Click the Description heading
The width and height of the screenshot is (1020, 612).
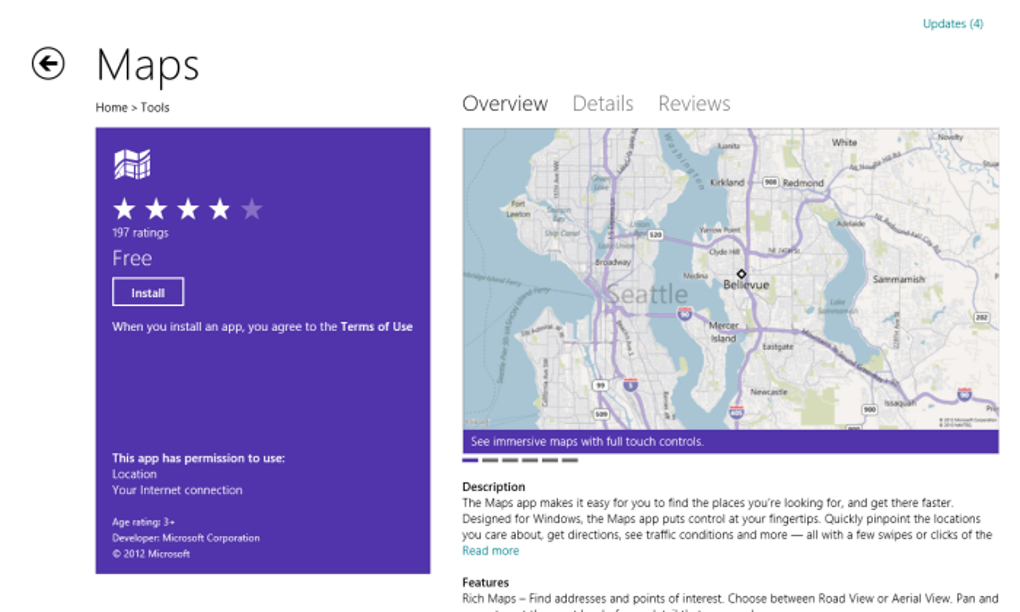pos(494,486)
